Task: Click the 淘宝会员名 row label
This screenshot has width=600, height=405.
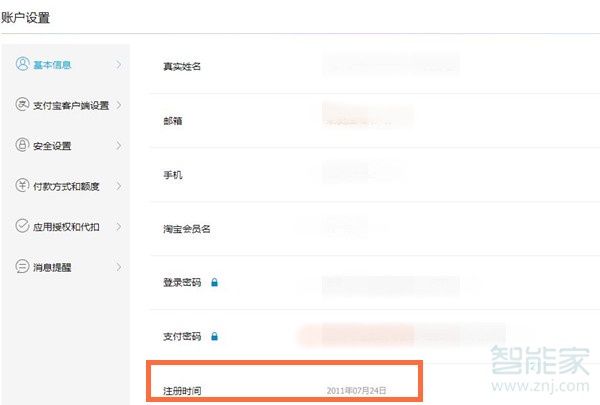Action: click(187, 229)
